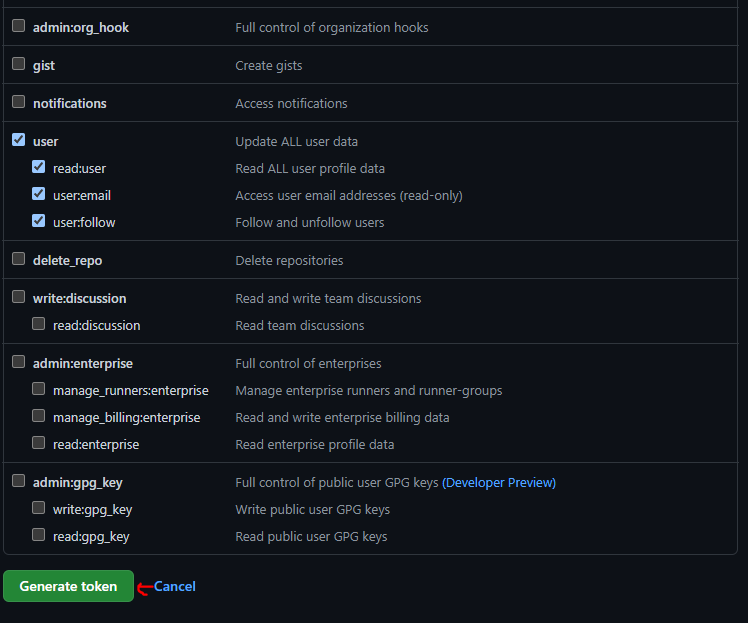Viewport: 748px width, 623px height.
Task: Uncheck the user scope checkbox
Action: (19, 140)
